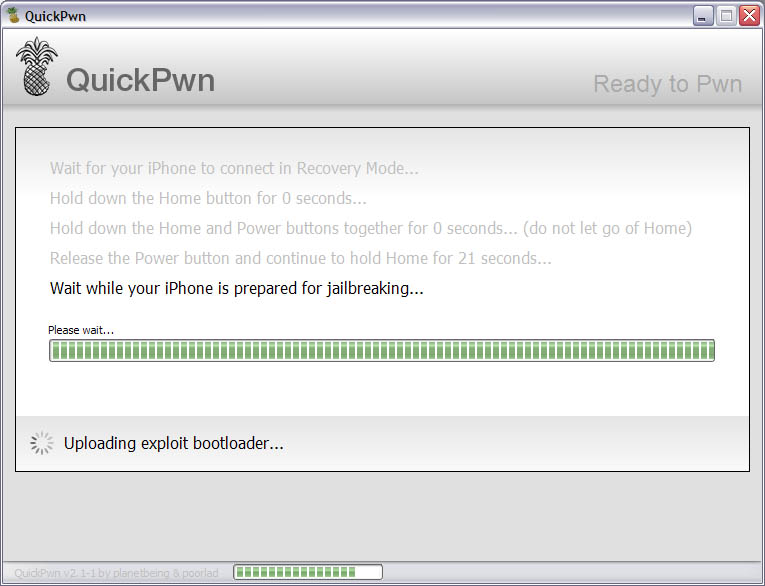Screen dimensions: 765x586
Task: Click the disabled maximize window button
Action: pyautogui.click(x=726, y=16)
